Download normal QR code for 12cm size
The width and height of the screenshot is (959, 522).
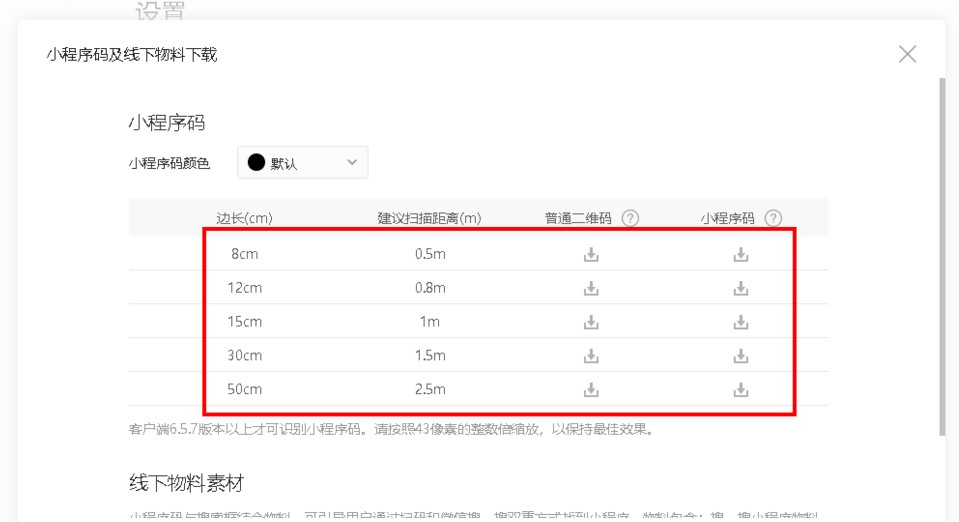pyautogui.click(x=591, y=288)
